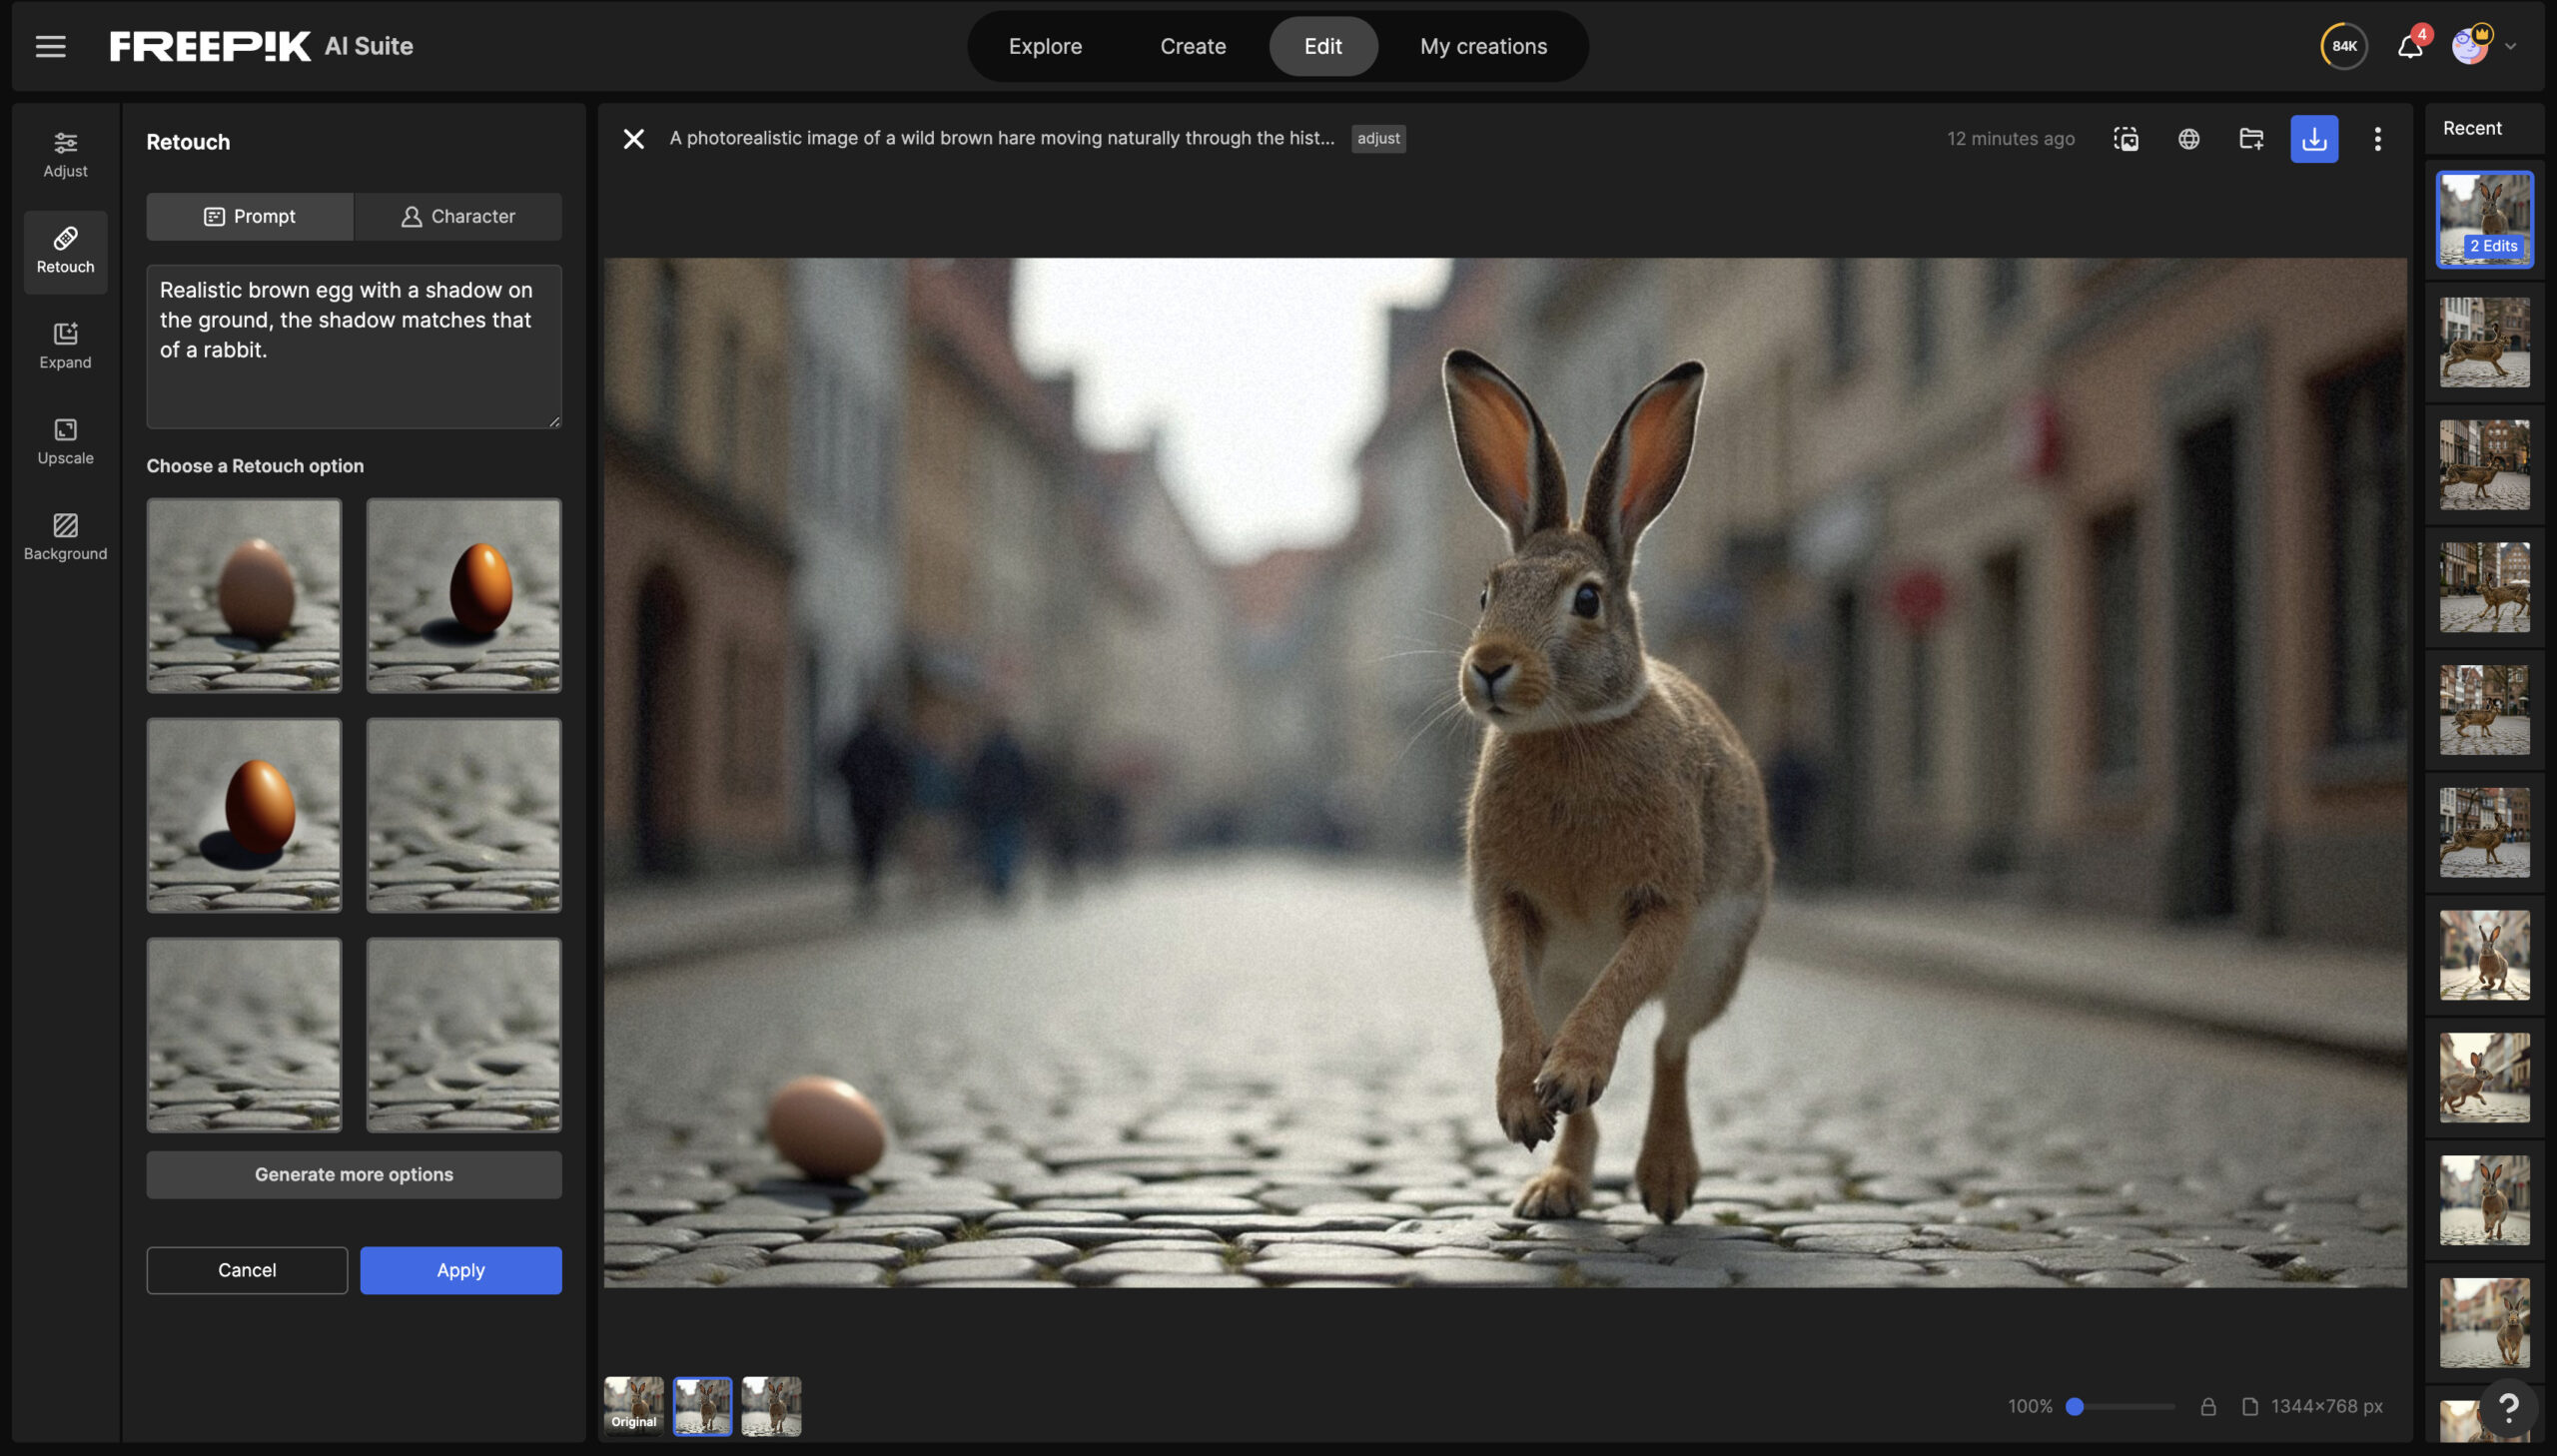The width and height of the screenshot is (2557, 1456).
Task: Go to the My creations tab
Action: (1482, 46)
